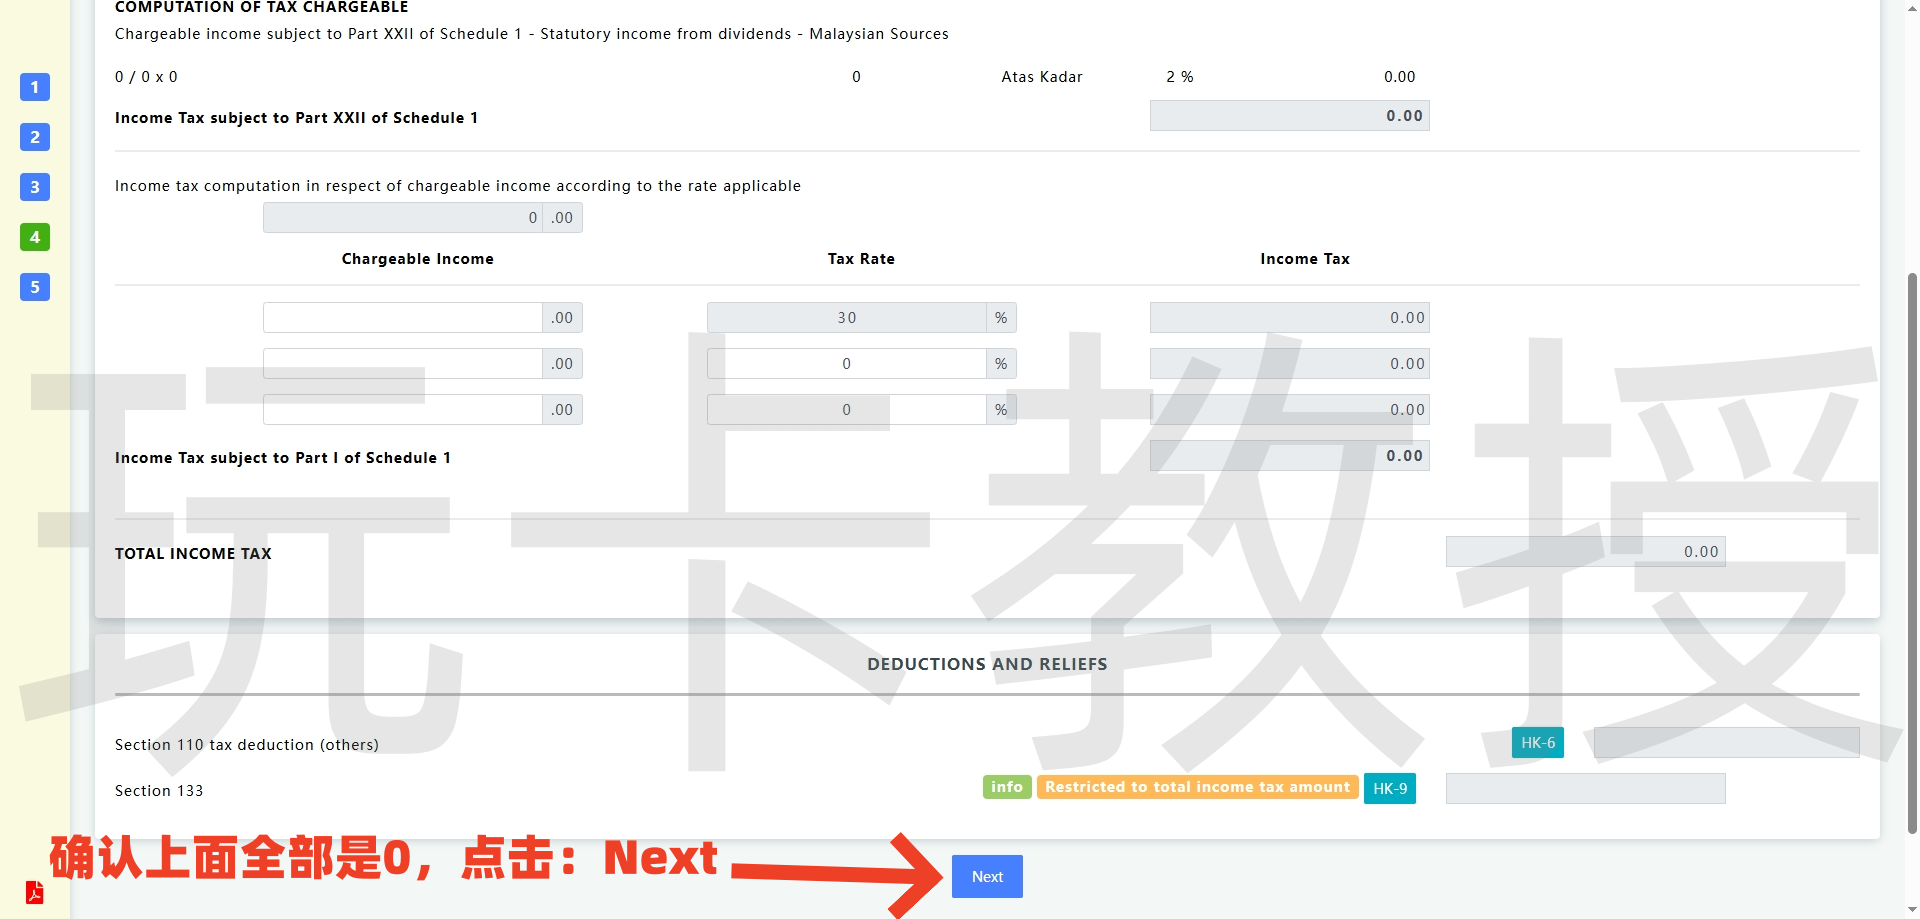The width and height of the screenshot is (1920, 919).
Task: Click the Income Tax column header
Action: tap(1305, 259)
